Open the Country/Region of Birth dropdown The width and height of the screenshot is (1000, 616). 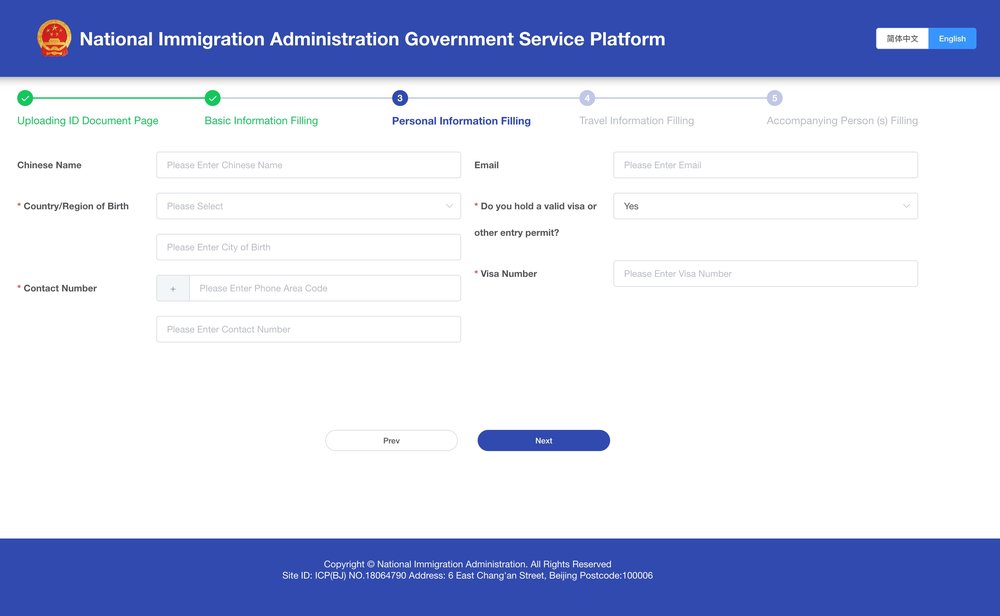click(307, 205)
